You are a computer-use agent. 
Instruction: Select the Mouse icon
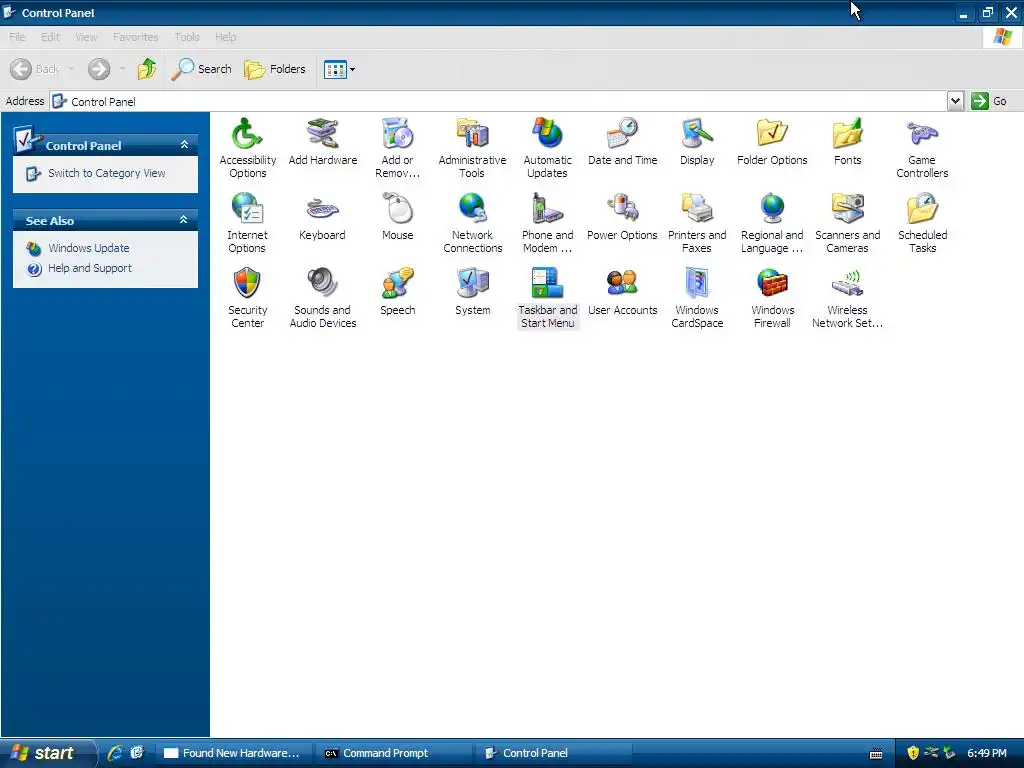397,217
